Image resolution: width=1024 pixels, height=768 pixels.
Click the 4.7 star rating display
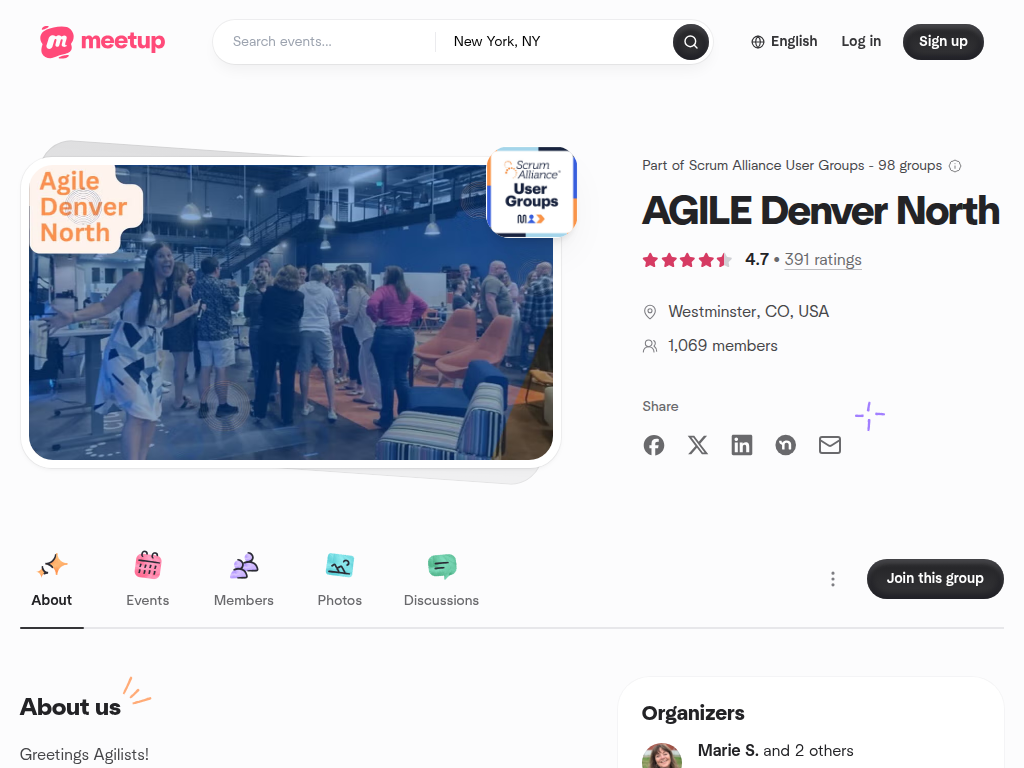(x=705, y=260)
